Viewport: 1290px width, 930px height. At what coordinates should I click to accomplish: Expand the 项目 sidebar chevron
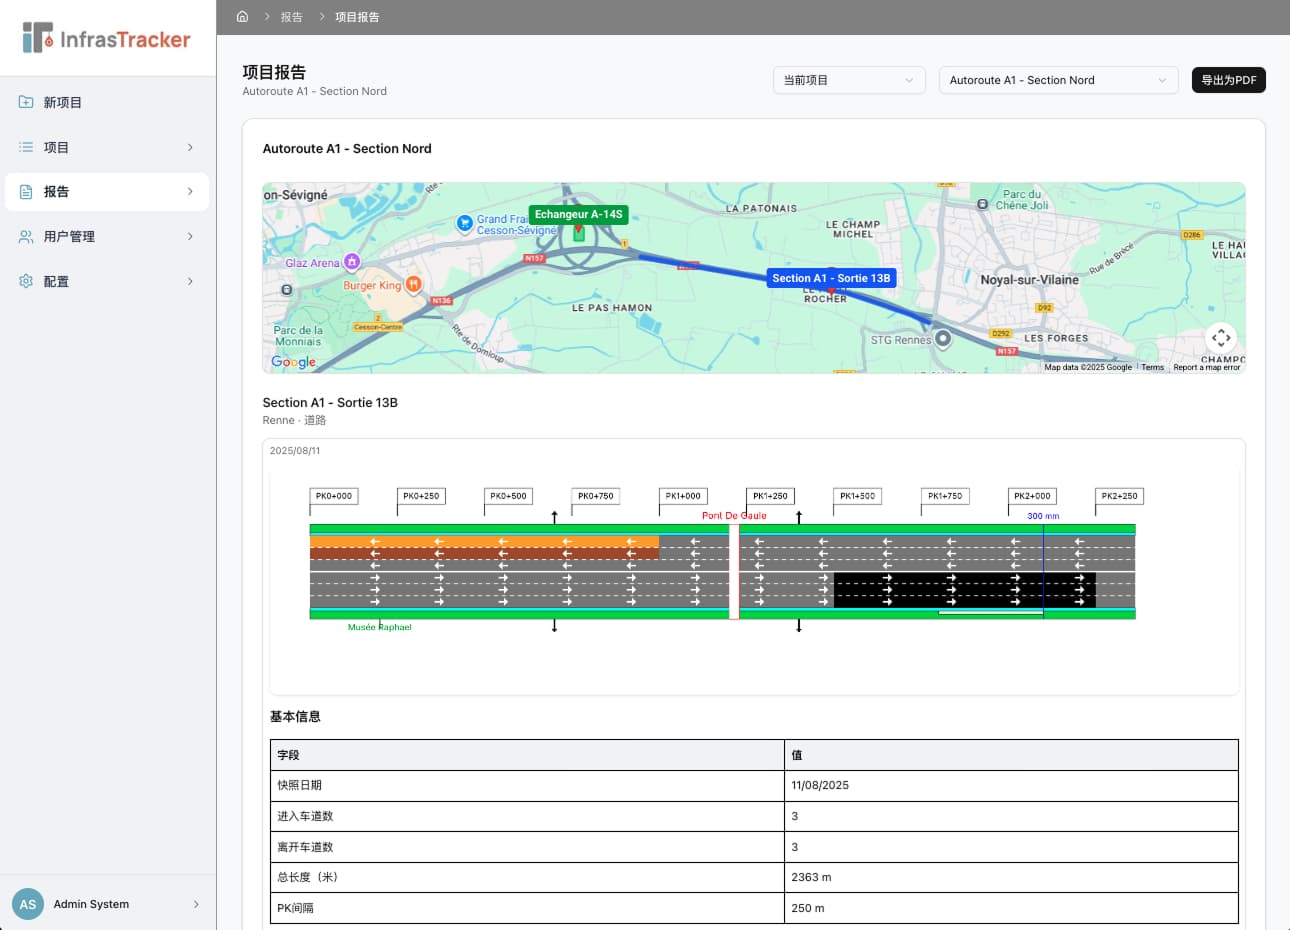click(x=190, y=146)
